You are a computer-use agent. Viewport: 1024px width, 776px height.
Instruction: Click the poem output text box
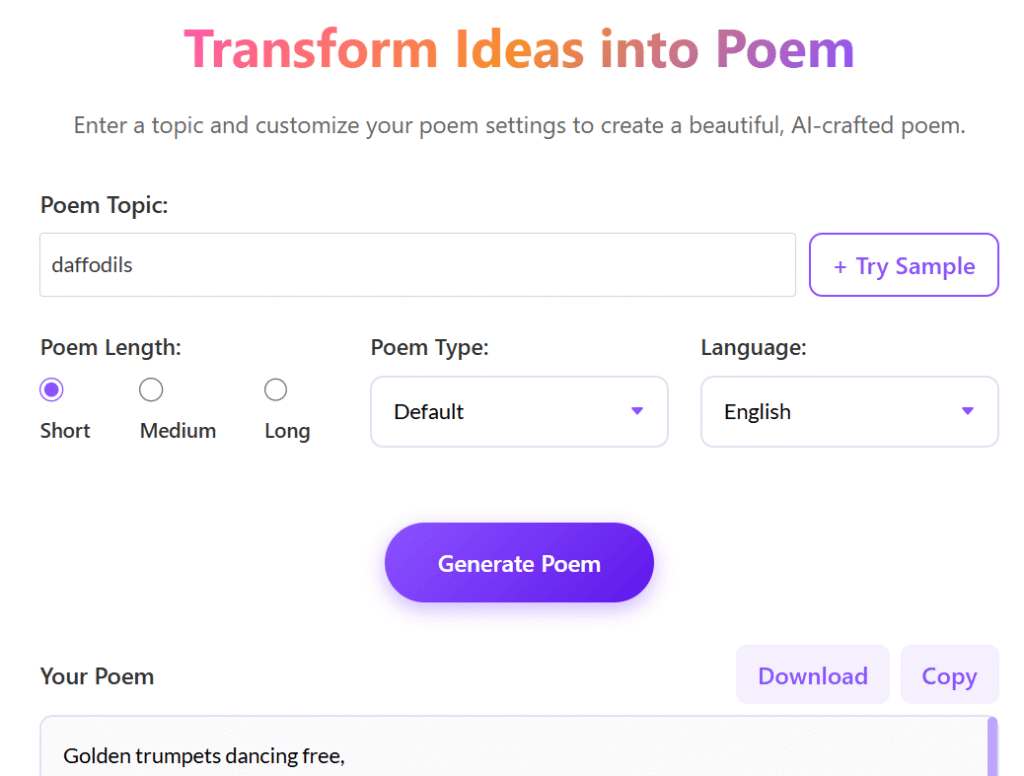pyautogui.click(x=500, y=750)
